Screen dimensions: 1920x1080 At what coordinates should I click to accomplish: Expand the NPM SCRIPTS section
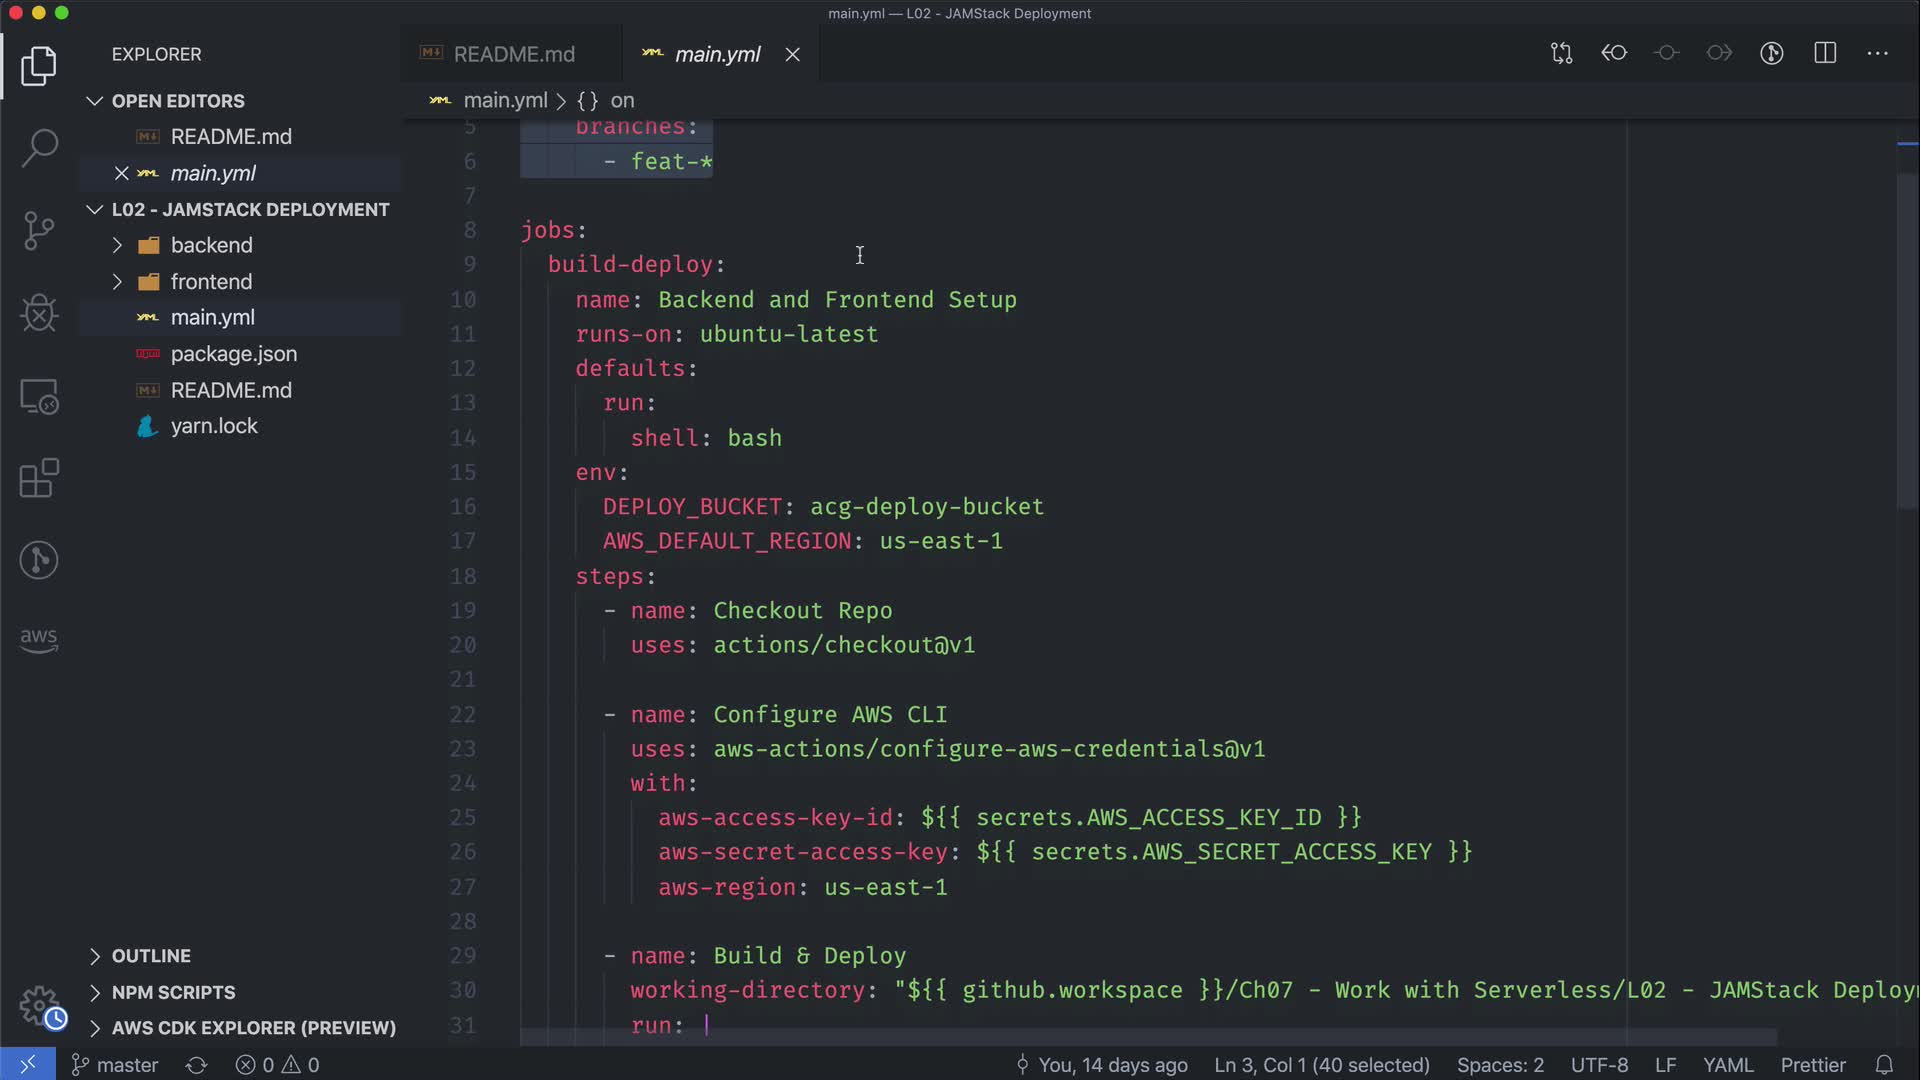[x=173, y=992]
